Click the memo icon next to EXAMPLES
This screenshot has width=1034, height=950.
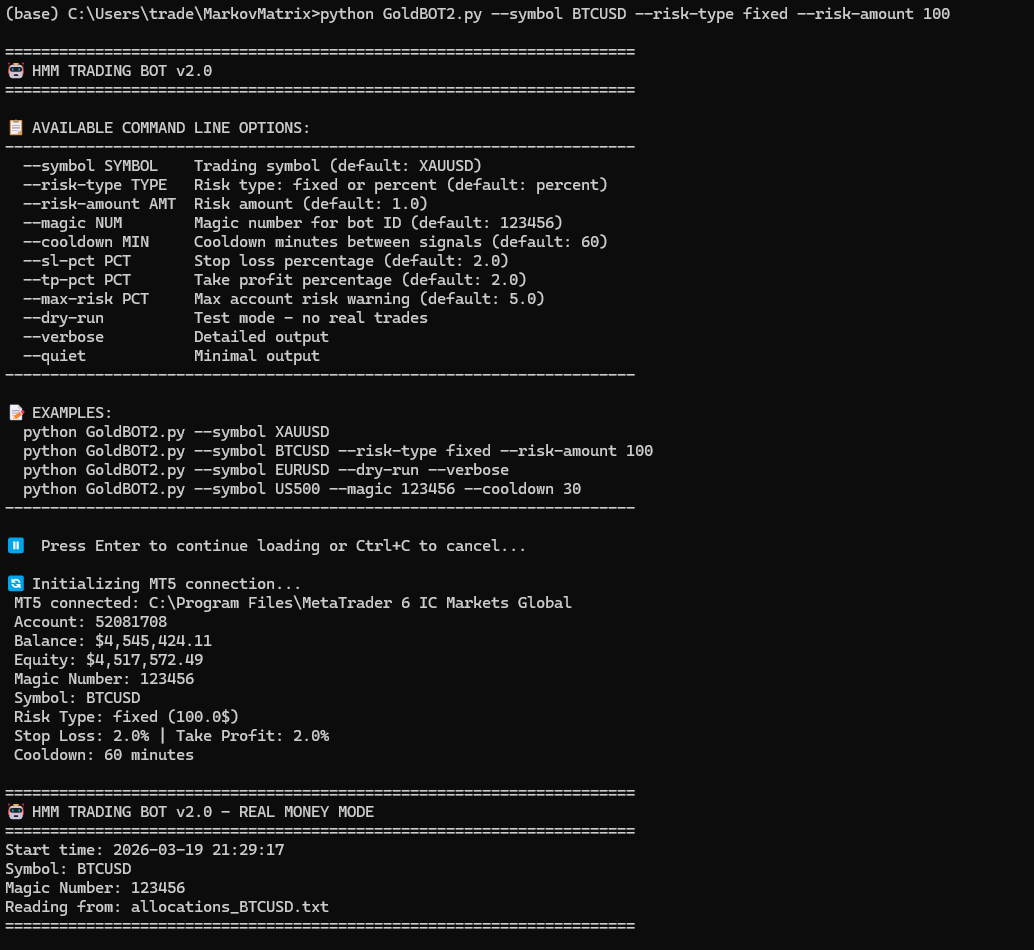point(15,413)
